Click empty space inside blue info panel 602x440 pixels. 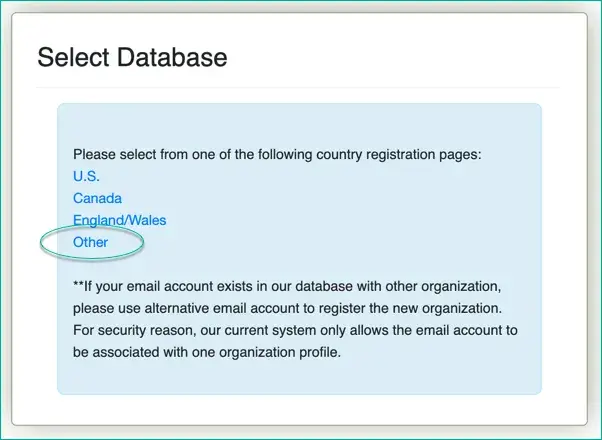[x=400, y=220]
